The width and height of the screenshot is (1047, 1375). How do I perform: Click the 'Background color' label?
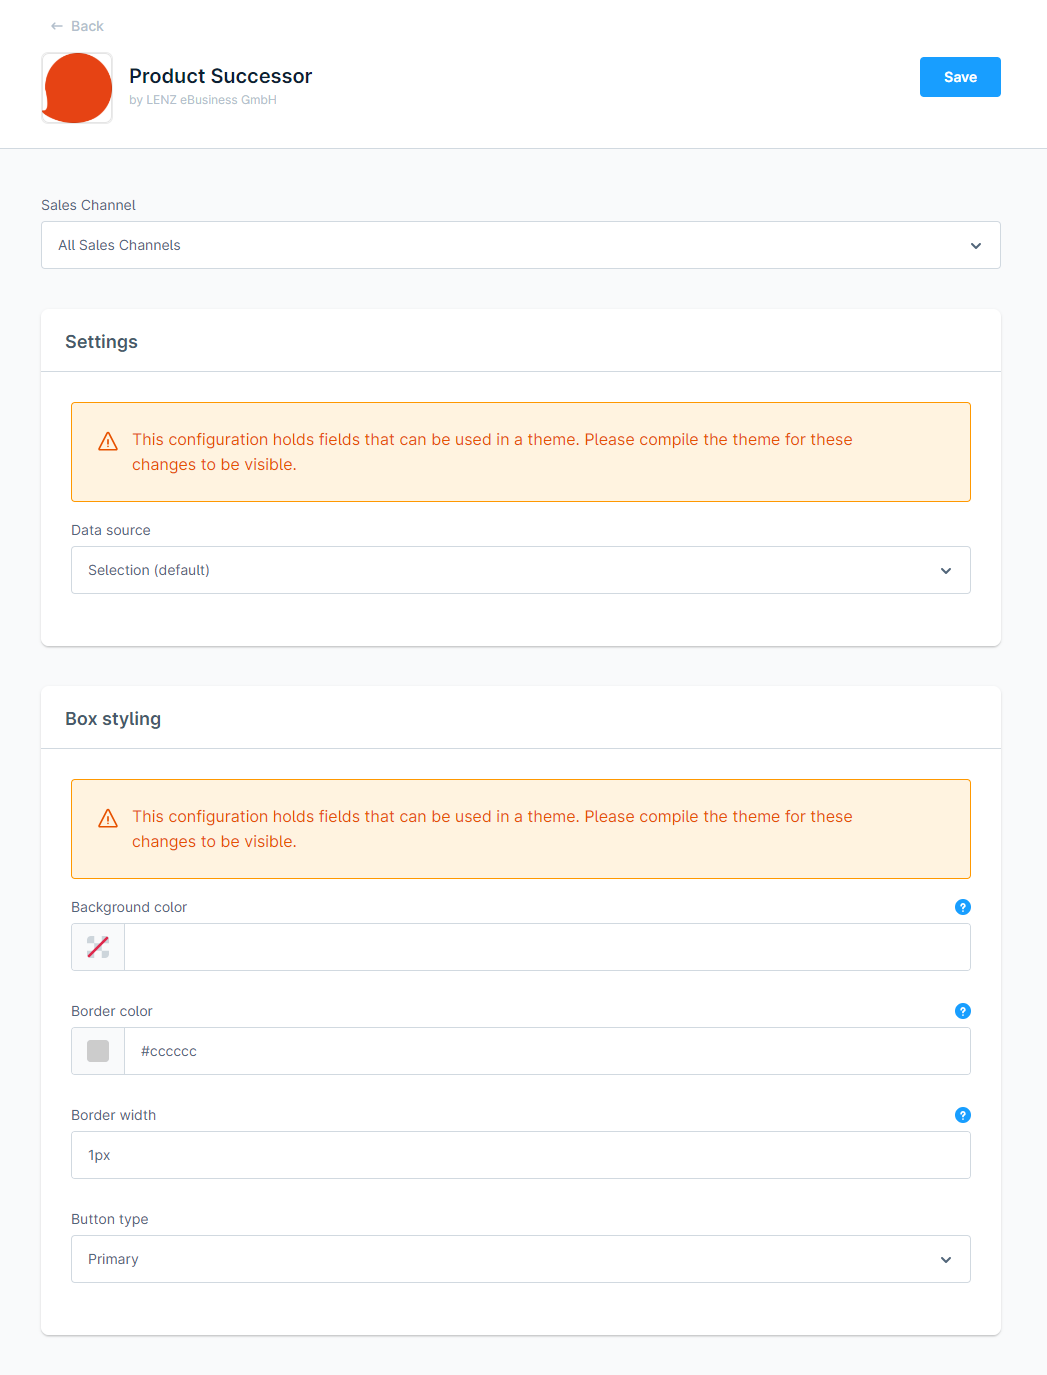pyautogui.click(x=129, y=907)
